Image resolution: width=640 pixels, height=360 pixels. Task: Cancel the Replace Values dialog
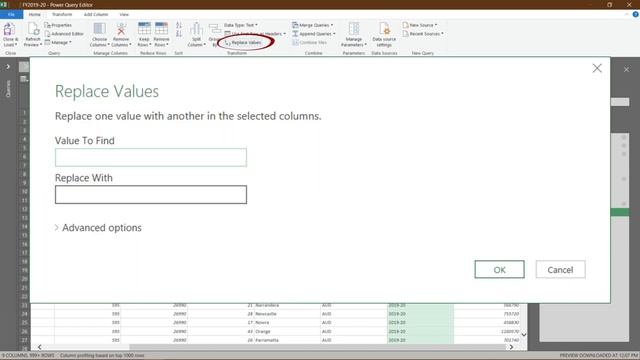(x=560, y=269)
